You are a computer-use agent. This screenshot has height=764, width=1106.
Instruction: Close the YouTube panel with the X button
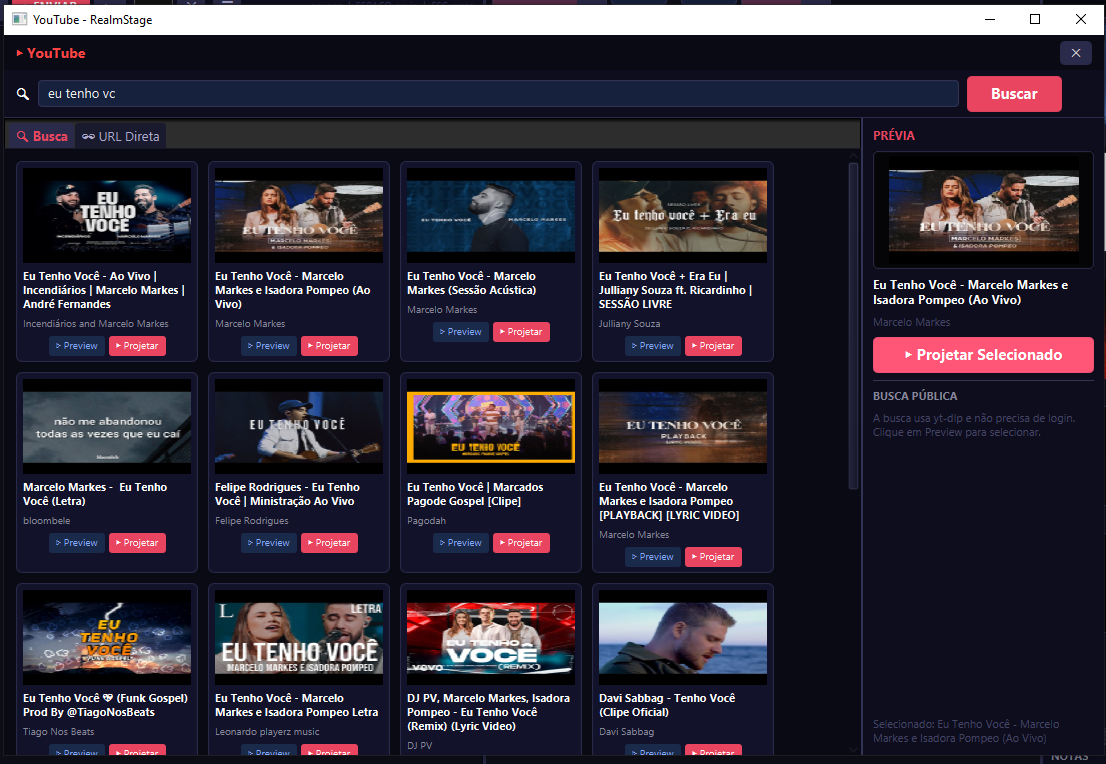[x=1076, y=53]
